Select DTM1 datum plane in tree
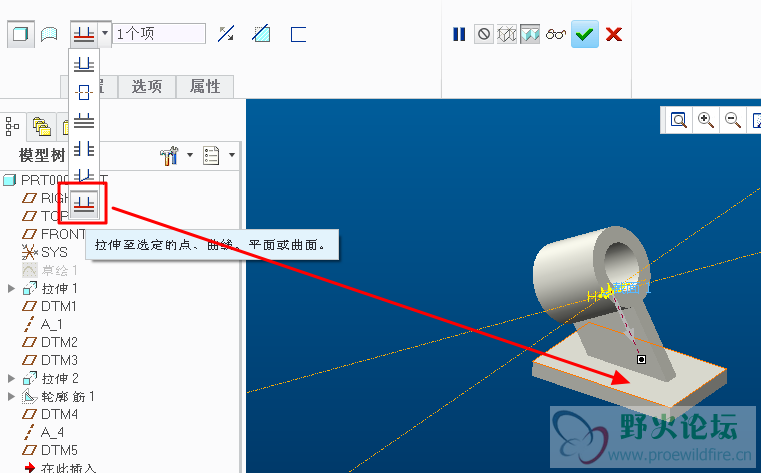 (50, 306)
